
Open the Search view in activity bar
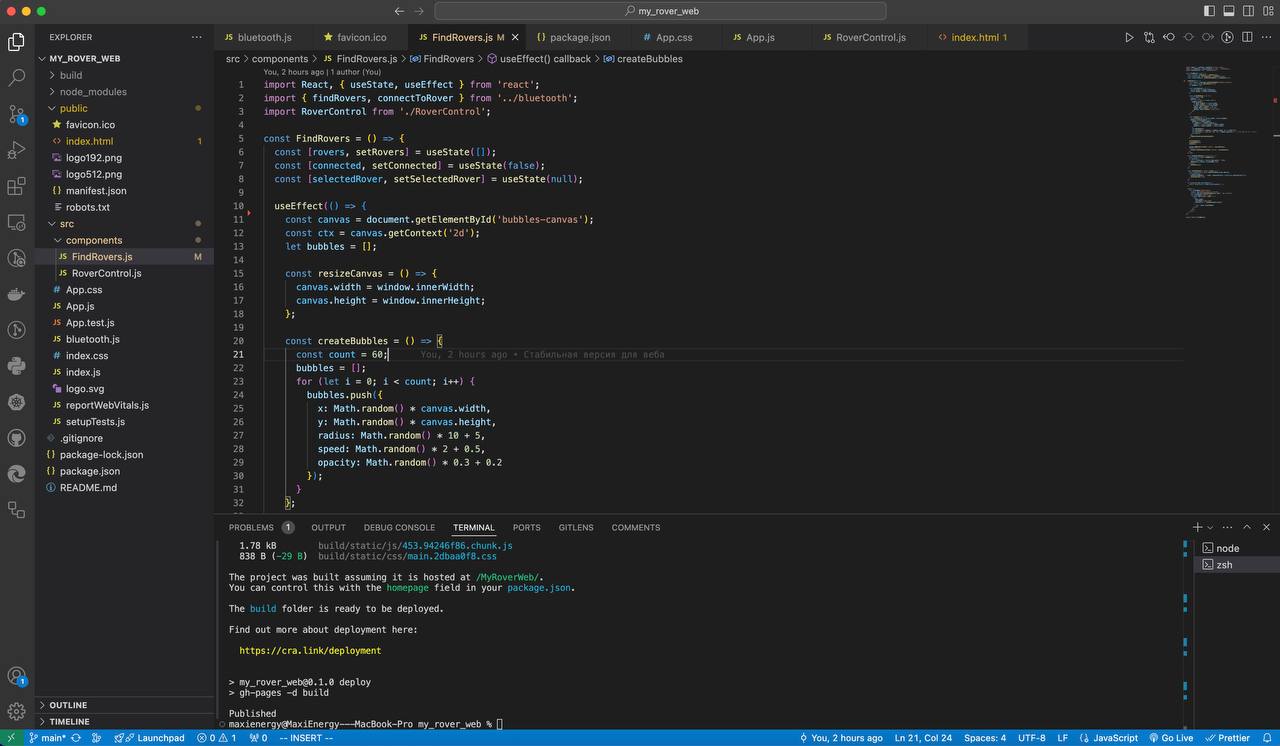[16, 77]
